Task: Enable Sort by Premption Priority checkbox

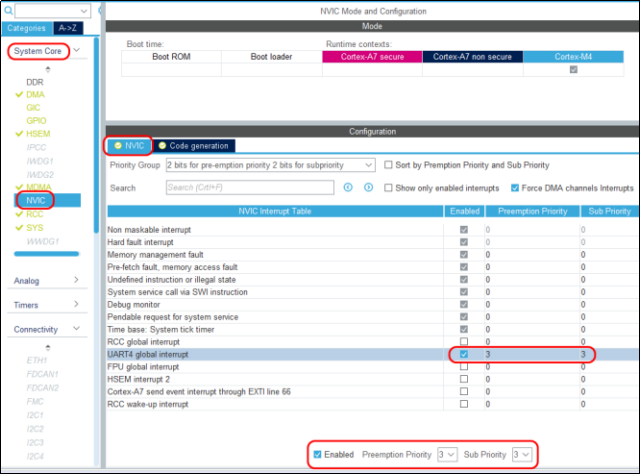Action: (x=388, y=165)
